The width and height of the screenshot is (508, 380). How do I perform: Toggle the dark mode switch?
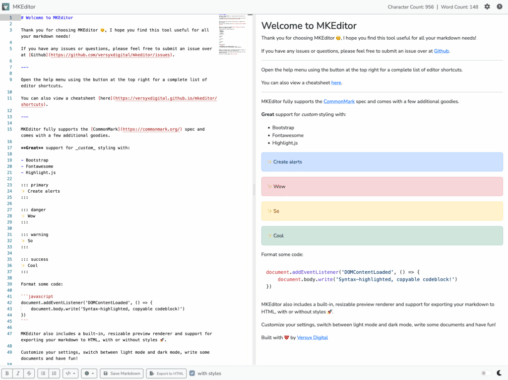(x=486, y=373)
